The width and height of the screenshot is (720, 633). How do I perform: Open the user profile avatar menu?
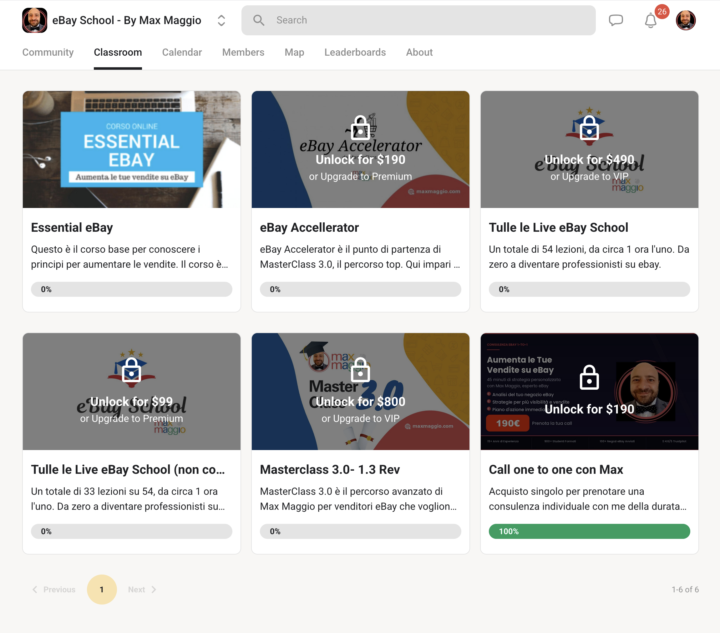tap(686, 20)
